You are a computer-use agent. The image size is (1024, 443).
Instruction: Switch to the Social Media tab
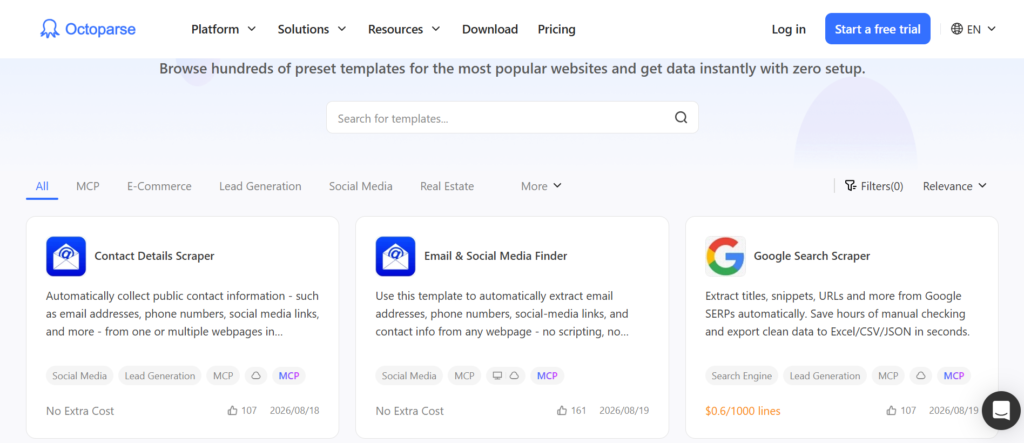point(360,186)
